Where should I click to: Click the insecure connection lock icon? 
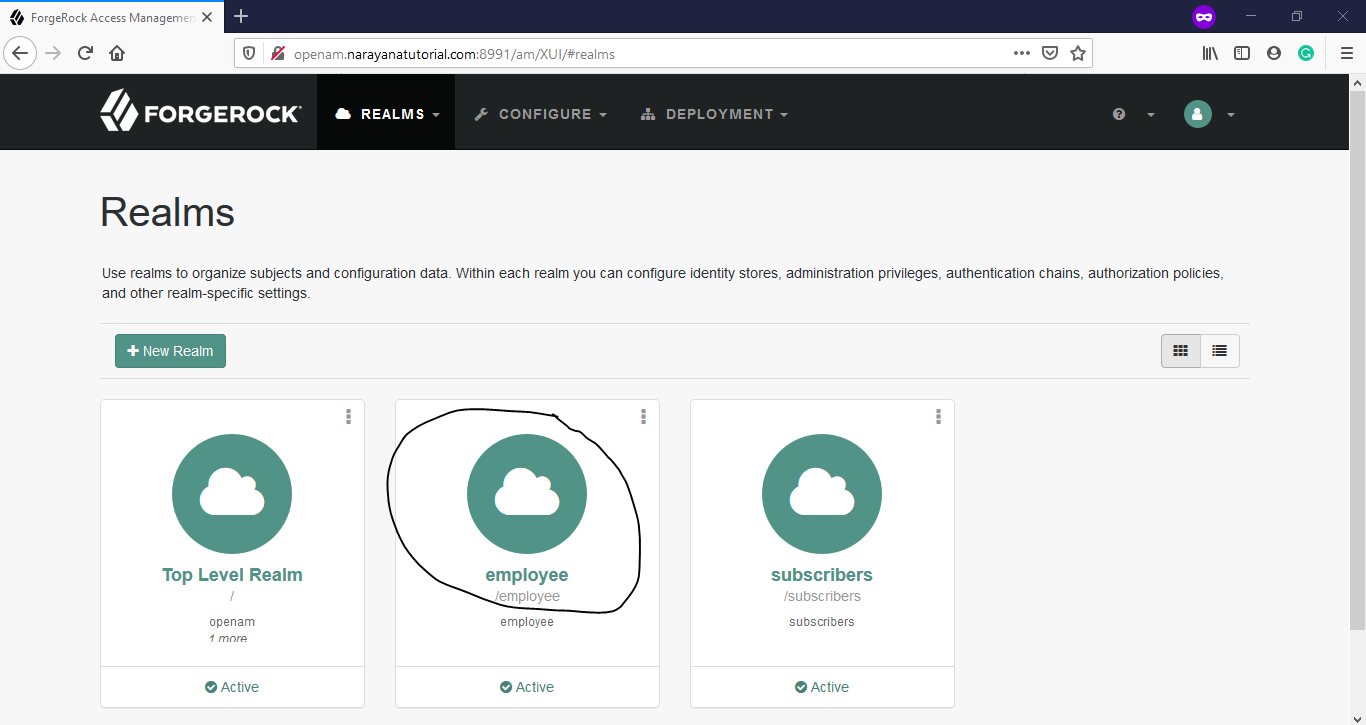click(277, 54)
